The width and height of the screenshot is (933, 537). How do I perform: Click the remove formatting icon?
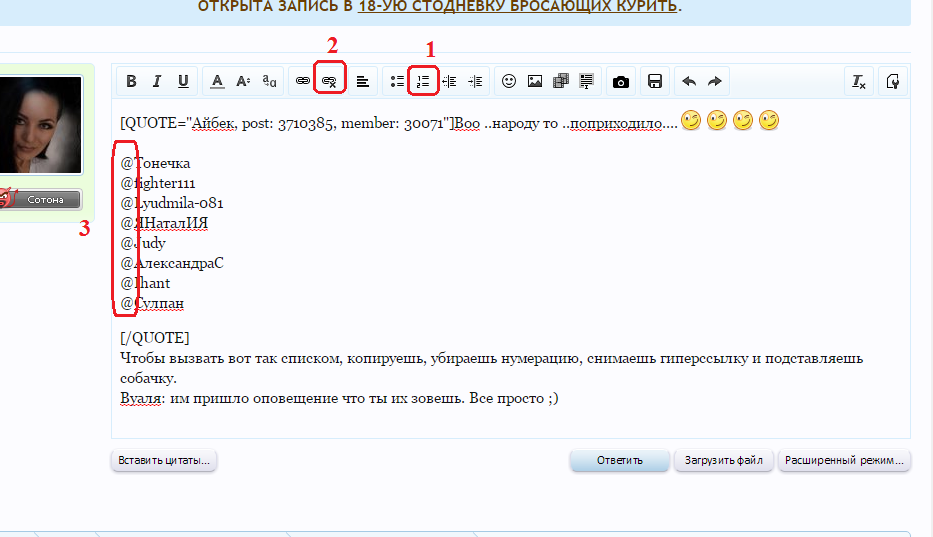(x=859, y=82)
